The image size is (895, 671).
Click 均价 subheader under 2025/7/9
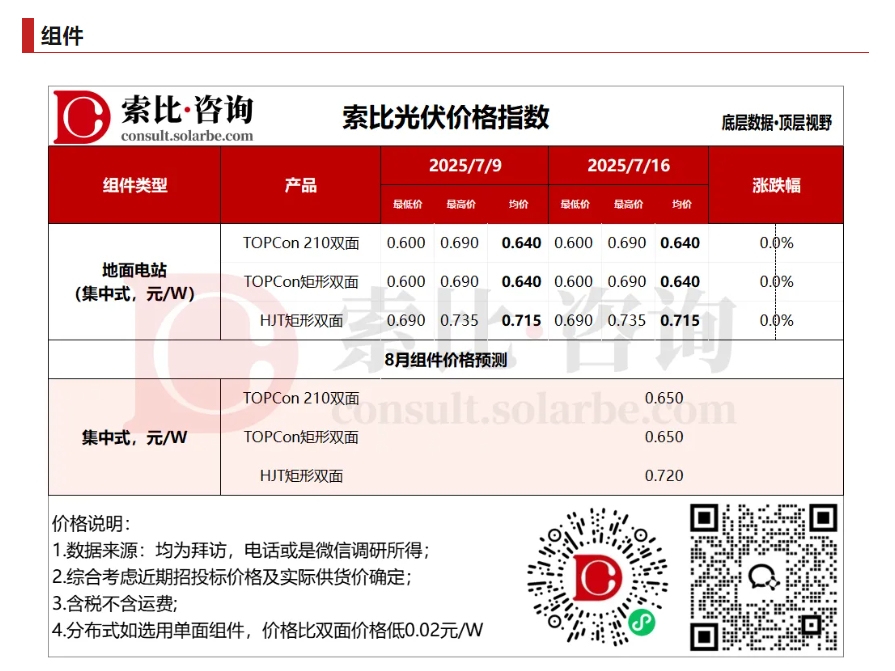tap(518, 204)
